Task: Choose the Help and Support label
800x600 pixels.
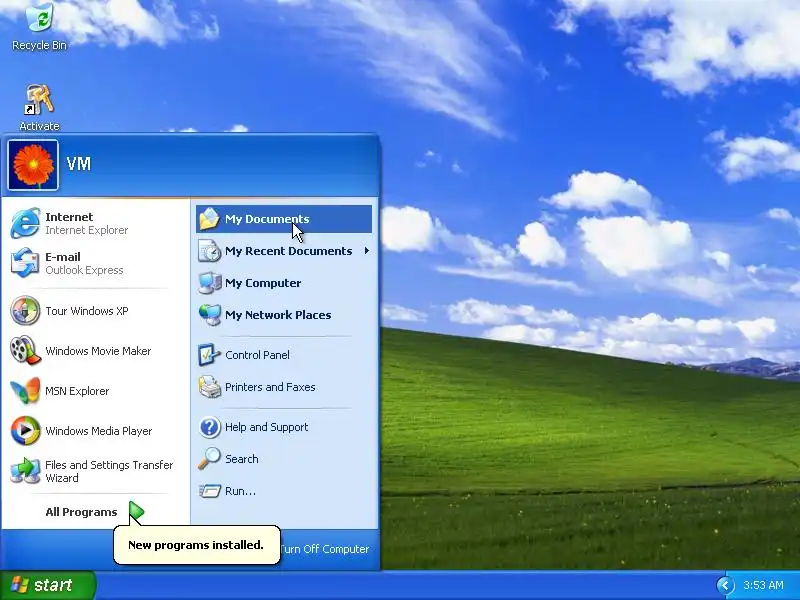Action: point(266,427)
